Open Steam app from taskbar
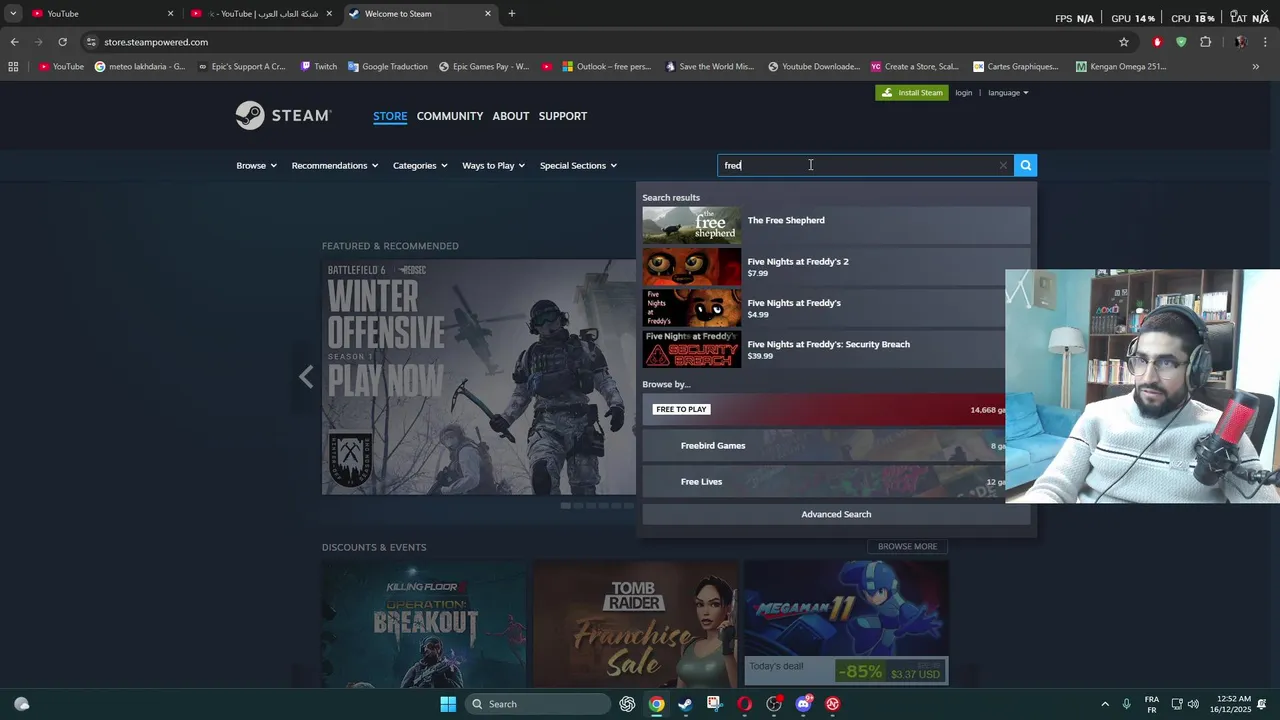The height and width of the screenshot is (720, 1280). (685, 704)
